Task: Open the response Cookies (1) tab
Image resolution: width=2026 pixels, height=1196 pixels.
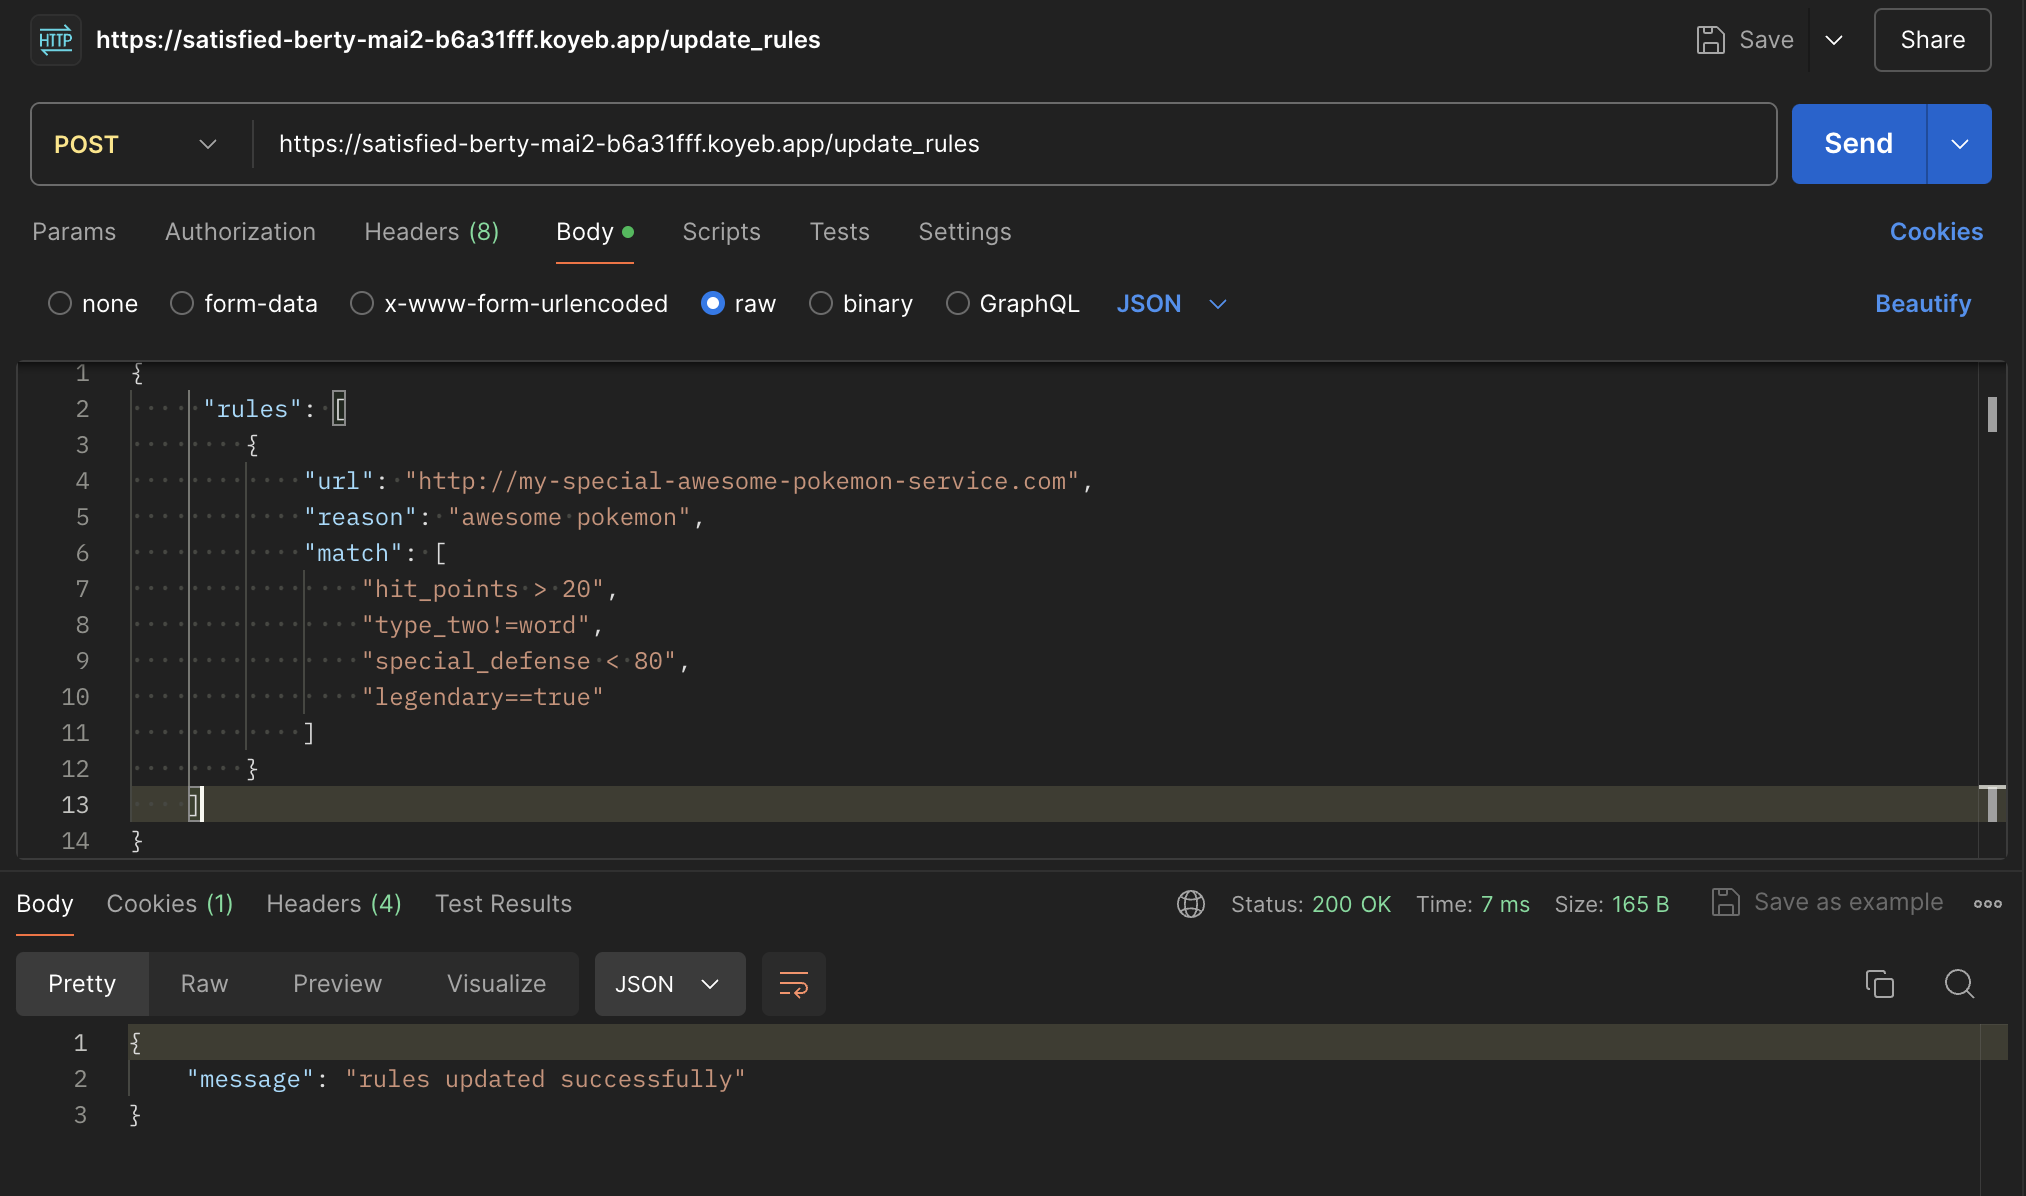Action: coord(170,904)
